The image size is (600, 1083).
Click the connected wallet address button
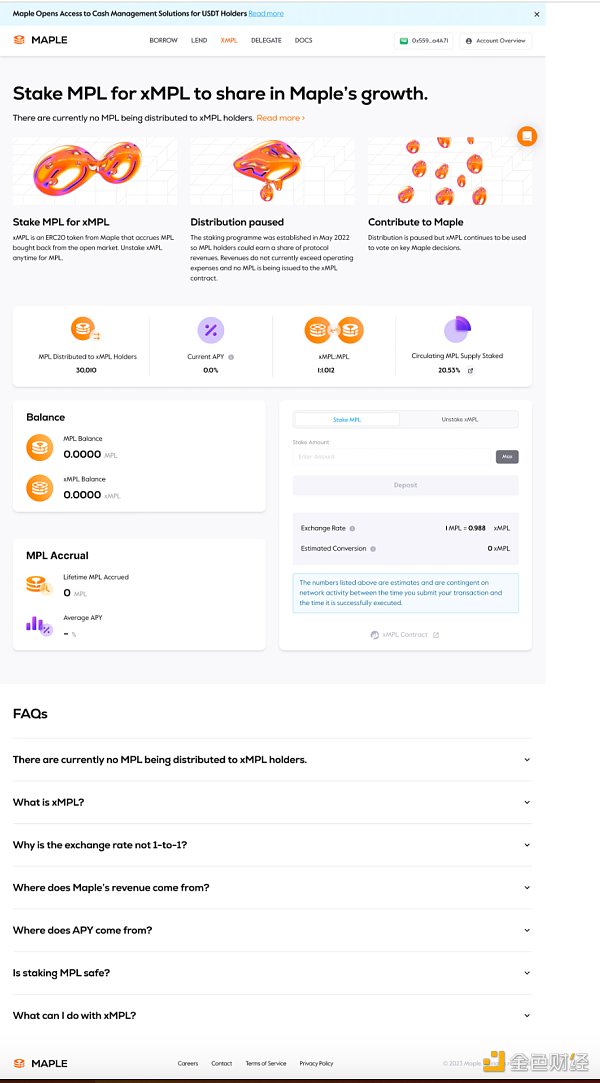pos(424,41)
